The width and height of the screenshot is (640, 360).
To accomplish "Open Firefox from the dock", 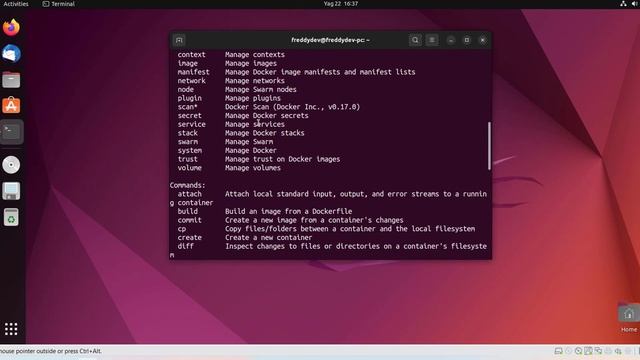I will tap(11, 27).
